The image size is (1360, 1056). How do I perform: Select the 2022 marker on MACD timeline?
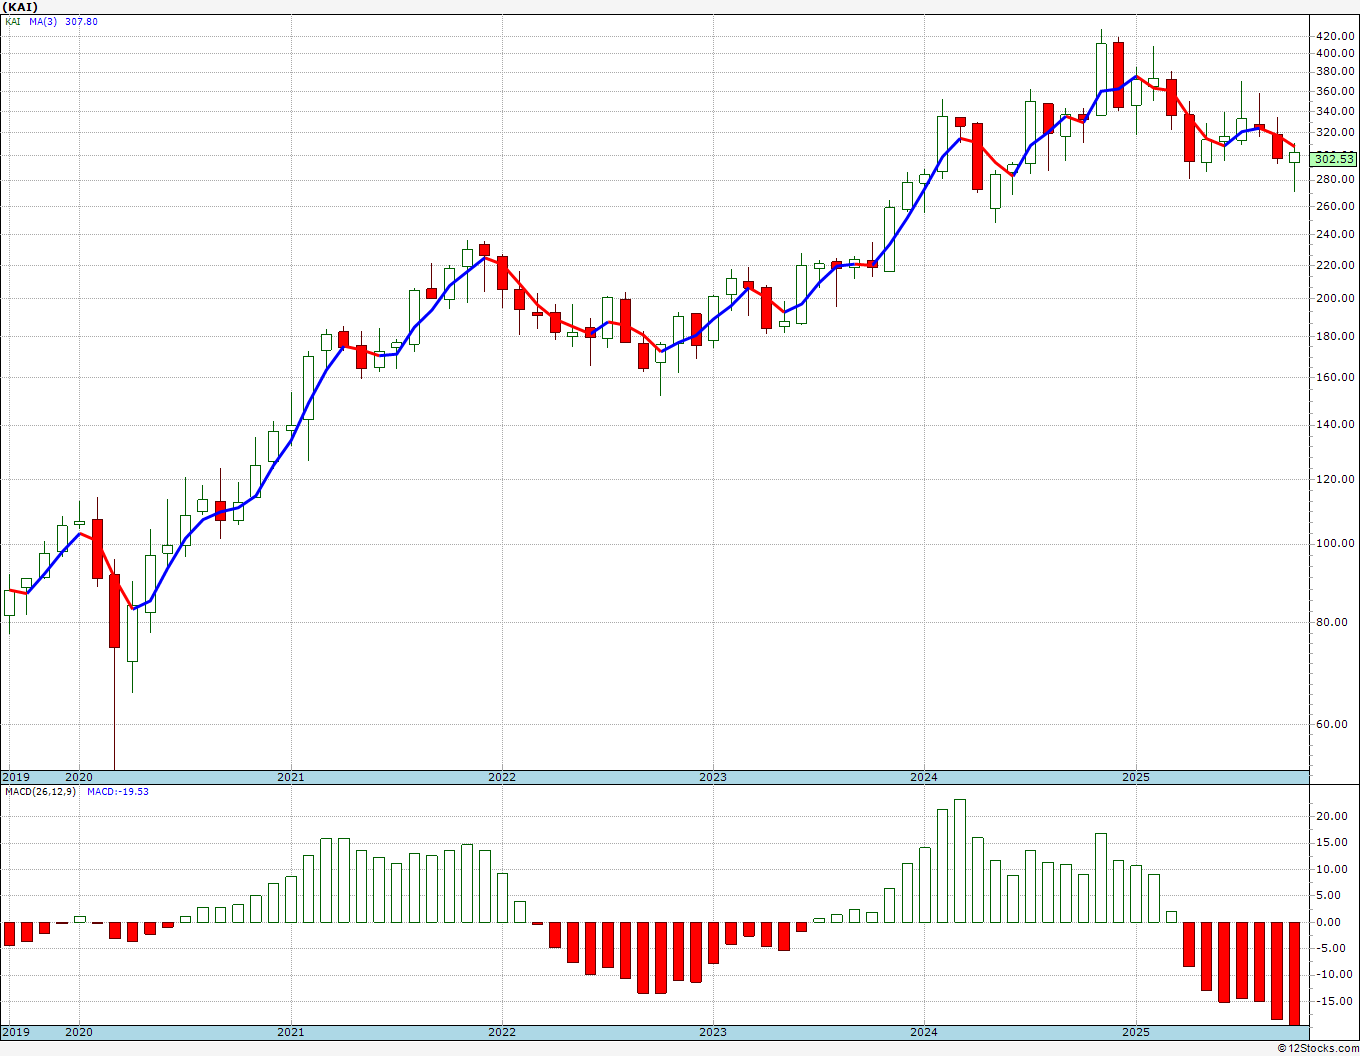pos(502,1032)
